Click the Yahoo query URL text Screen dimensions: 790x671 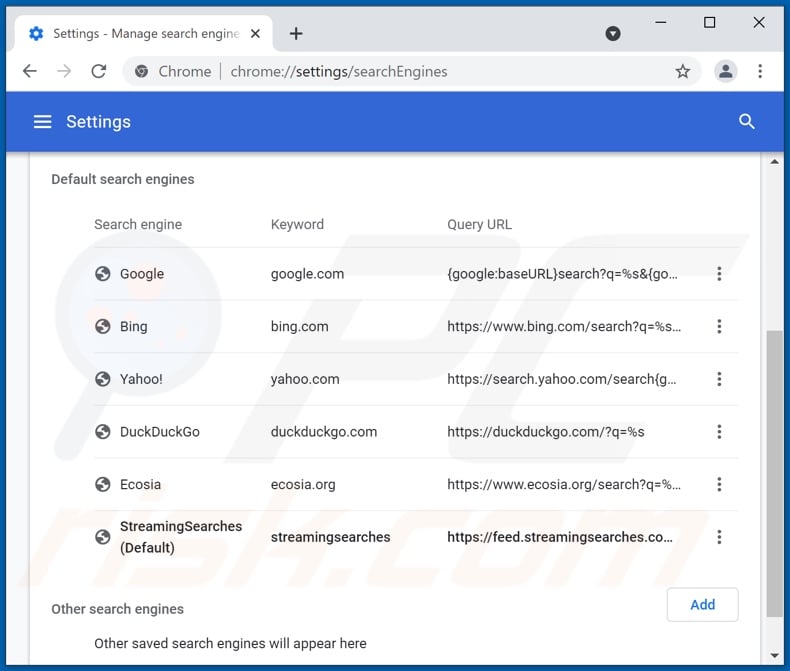click(562, 379)
